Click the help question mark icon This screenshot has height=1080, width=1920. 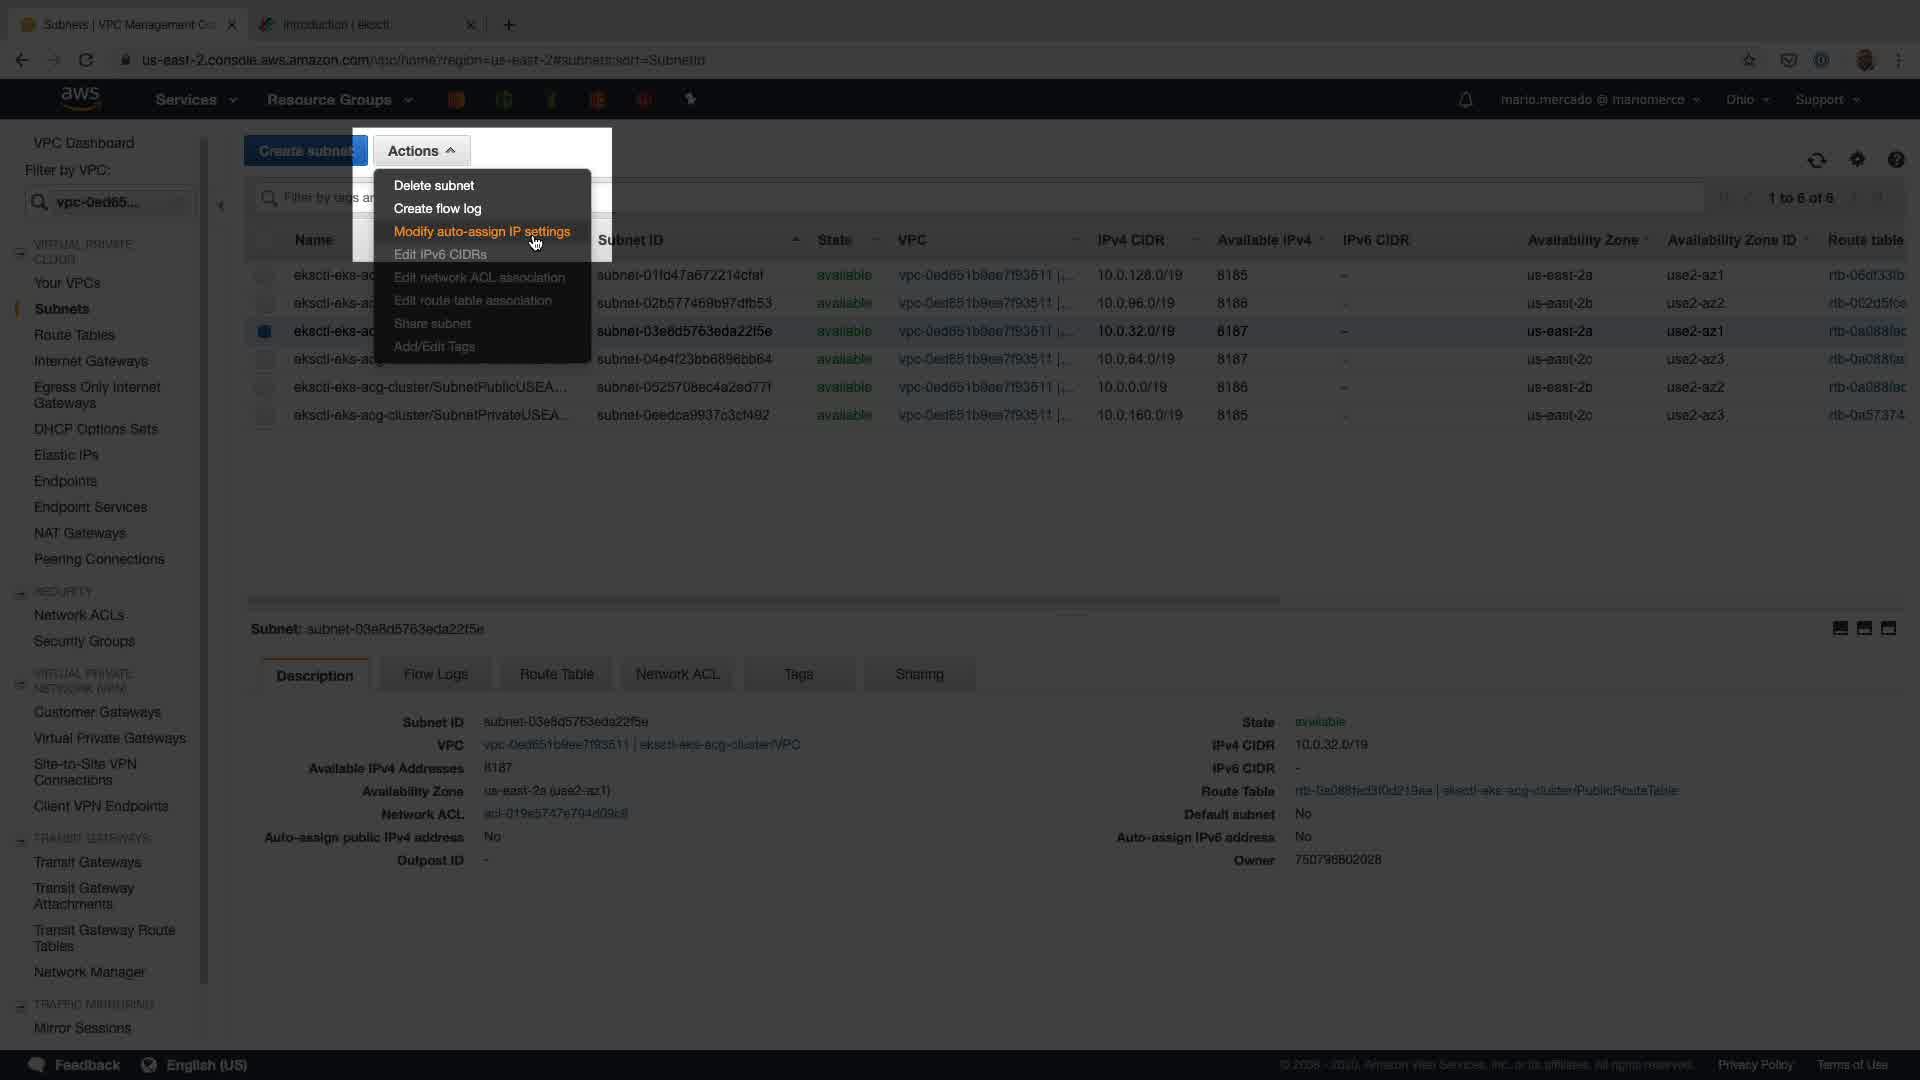pos(1895,160)
